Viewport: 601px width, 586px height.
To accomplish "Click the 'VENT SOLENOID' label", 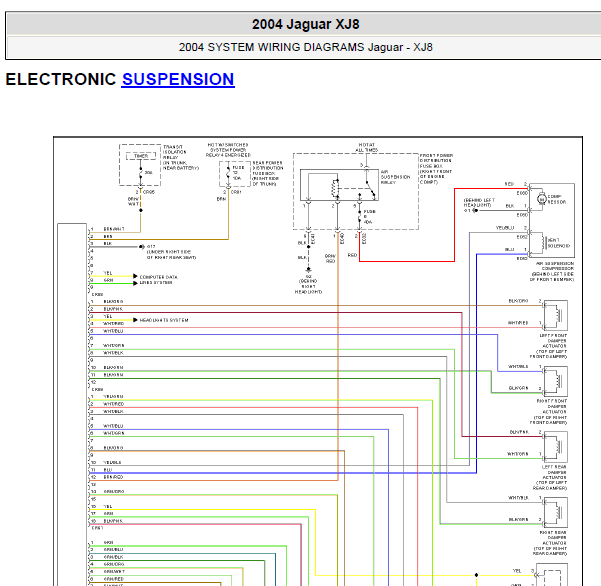I will 558,243.
